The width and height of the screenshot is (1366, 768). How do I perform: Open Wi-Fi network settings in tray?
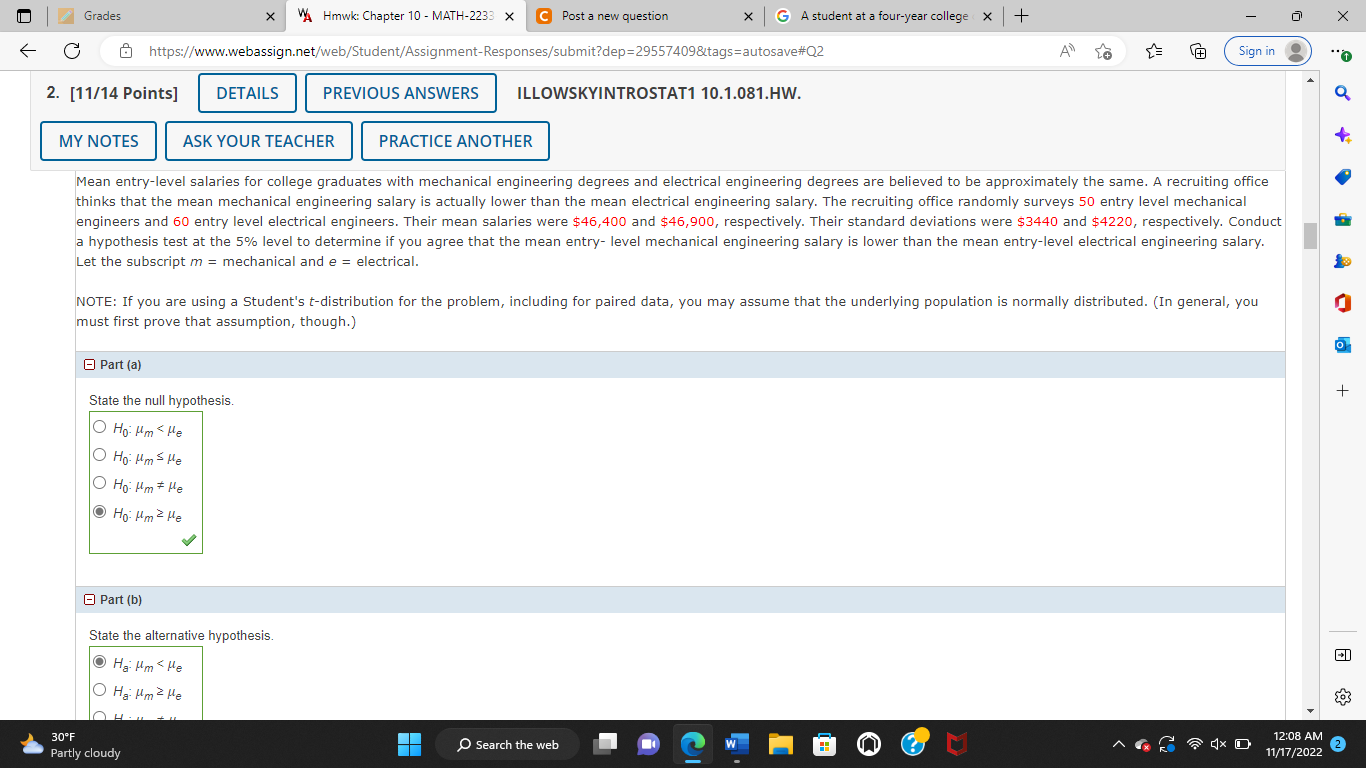click(x=1193, y=744)
